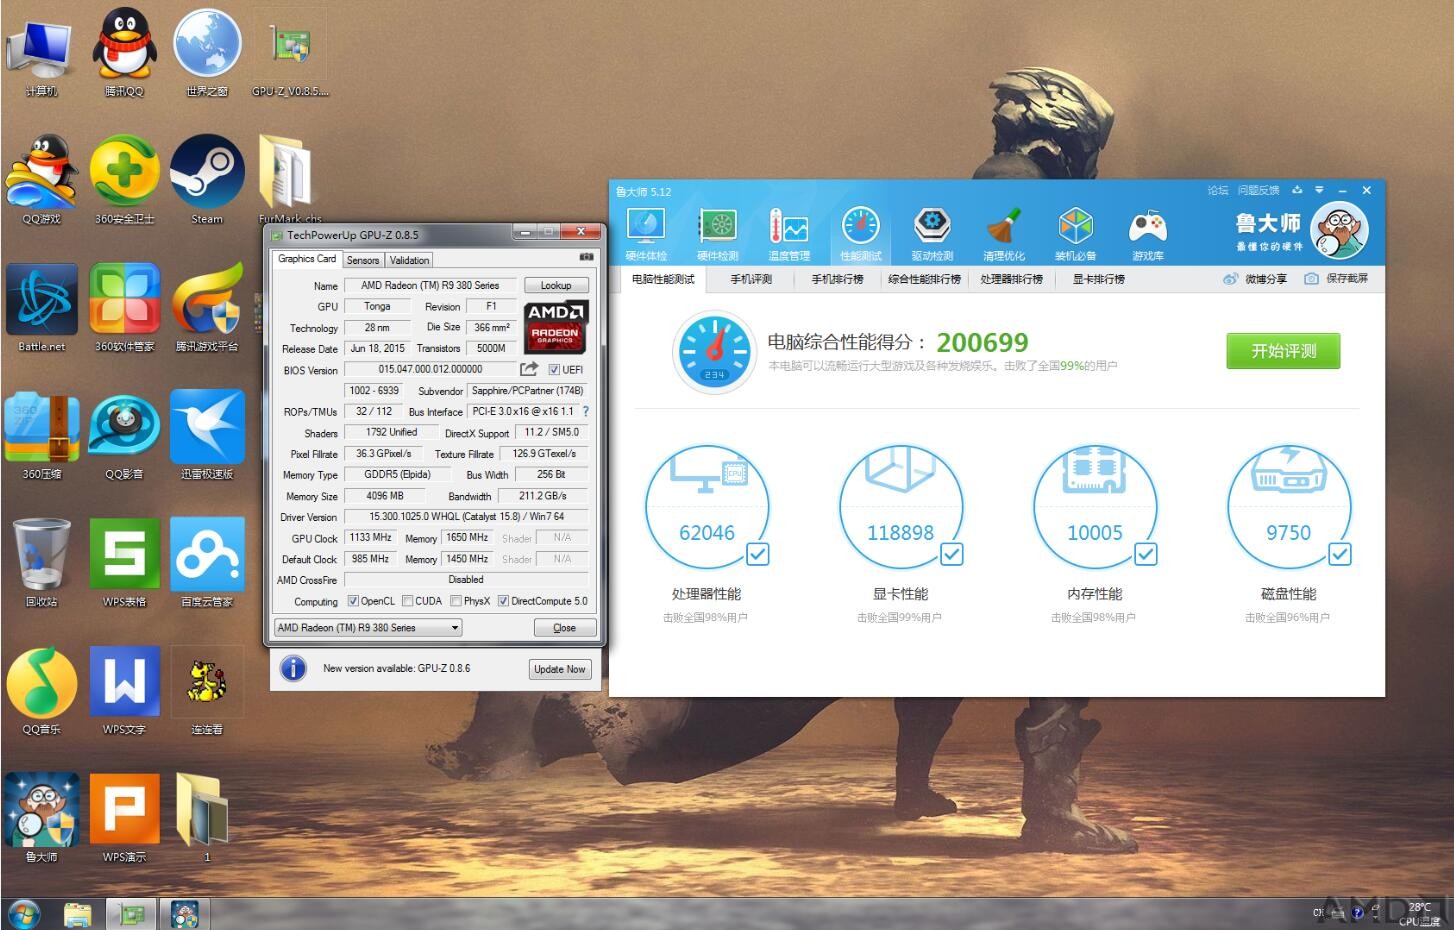Uncheck the 处理器性能 test checkbox

pos(758,554)
